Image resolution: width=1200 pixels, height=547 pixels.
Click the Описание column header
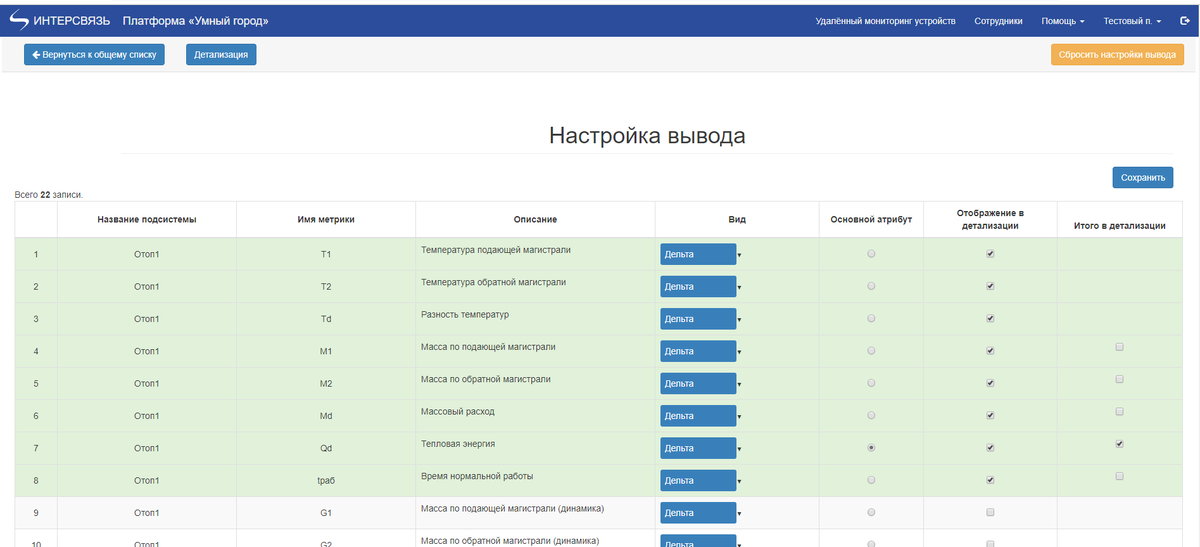point(535,219)
